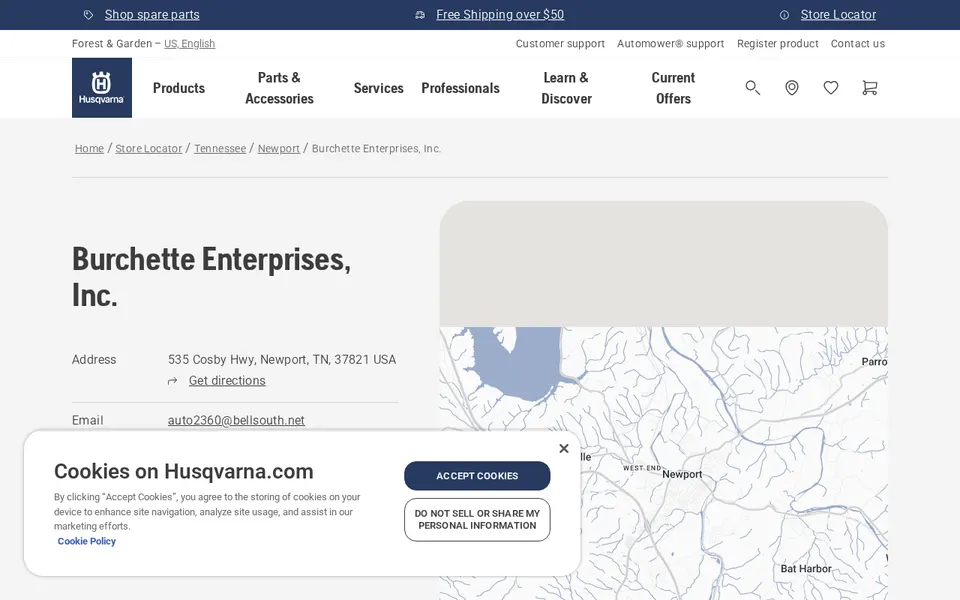This screenshot has width=960, height=600.
Task: Open the Cookie Policy link
Action: (x=86, y=541)
